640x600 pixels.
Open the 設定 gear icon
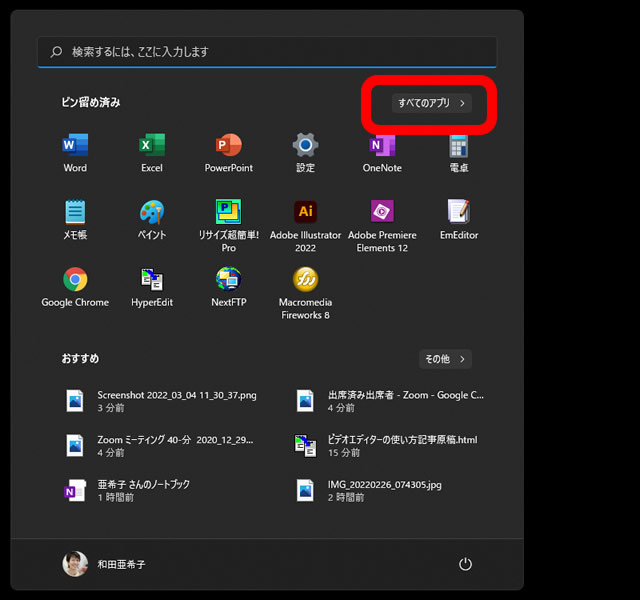(305, 146)
